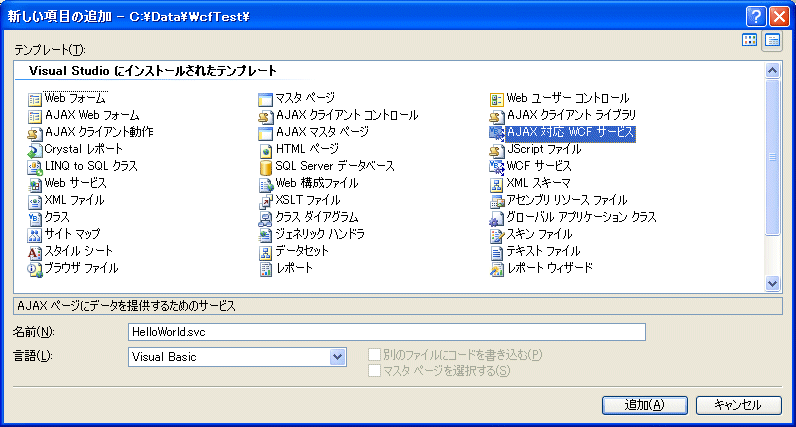Choose the HTML ページ icon
The width and height of the screenshot is (796, 427).
click(266, 151)
